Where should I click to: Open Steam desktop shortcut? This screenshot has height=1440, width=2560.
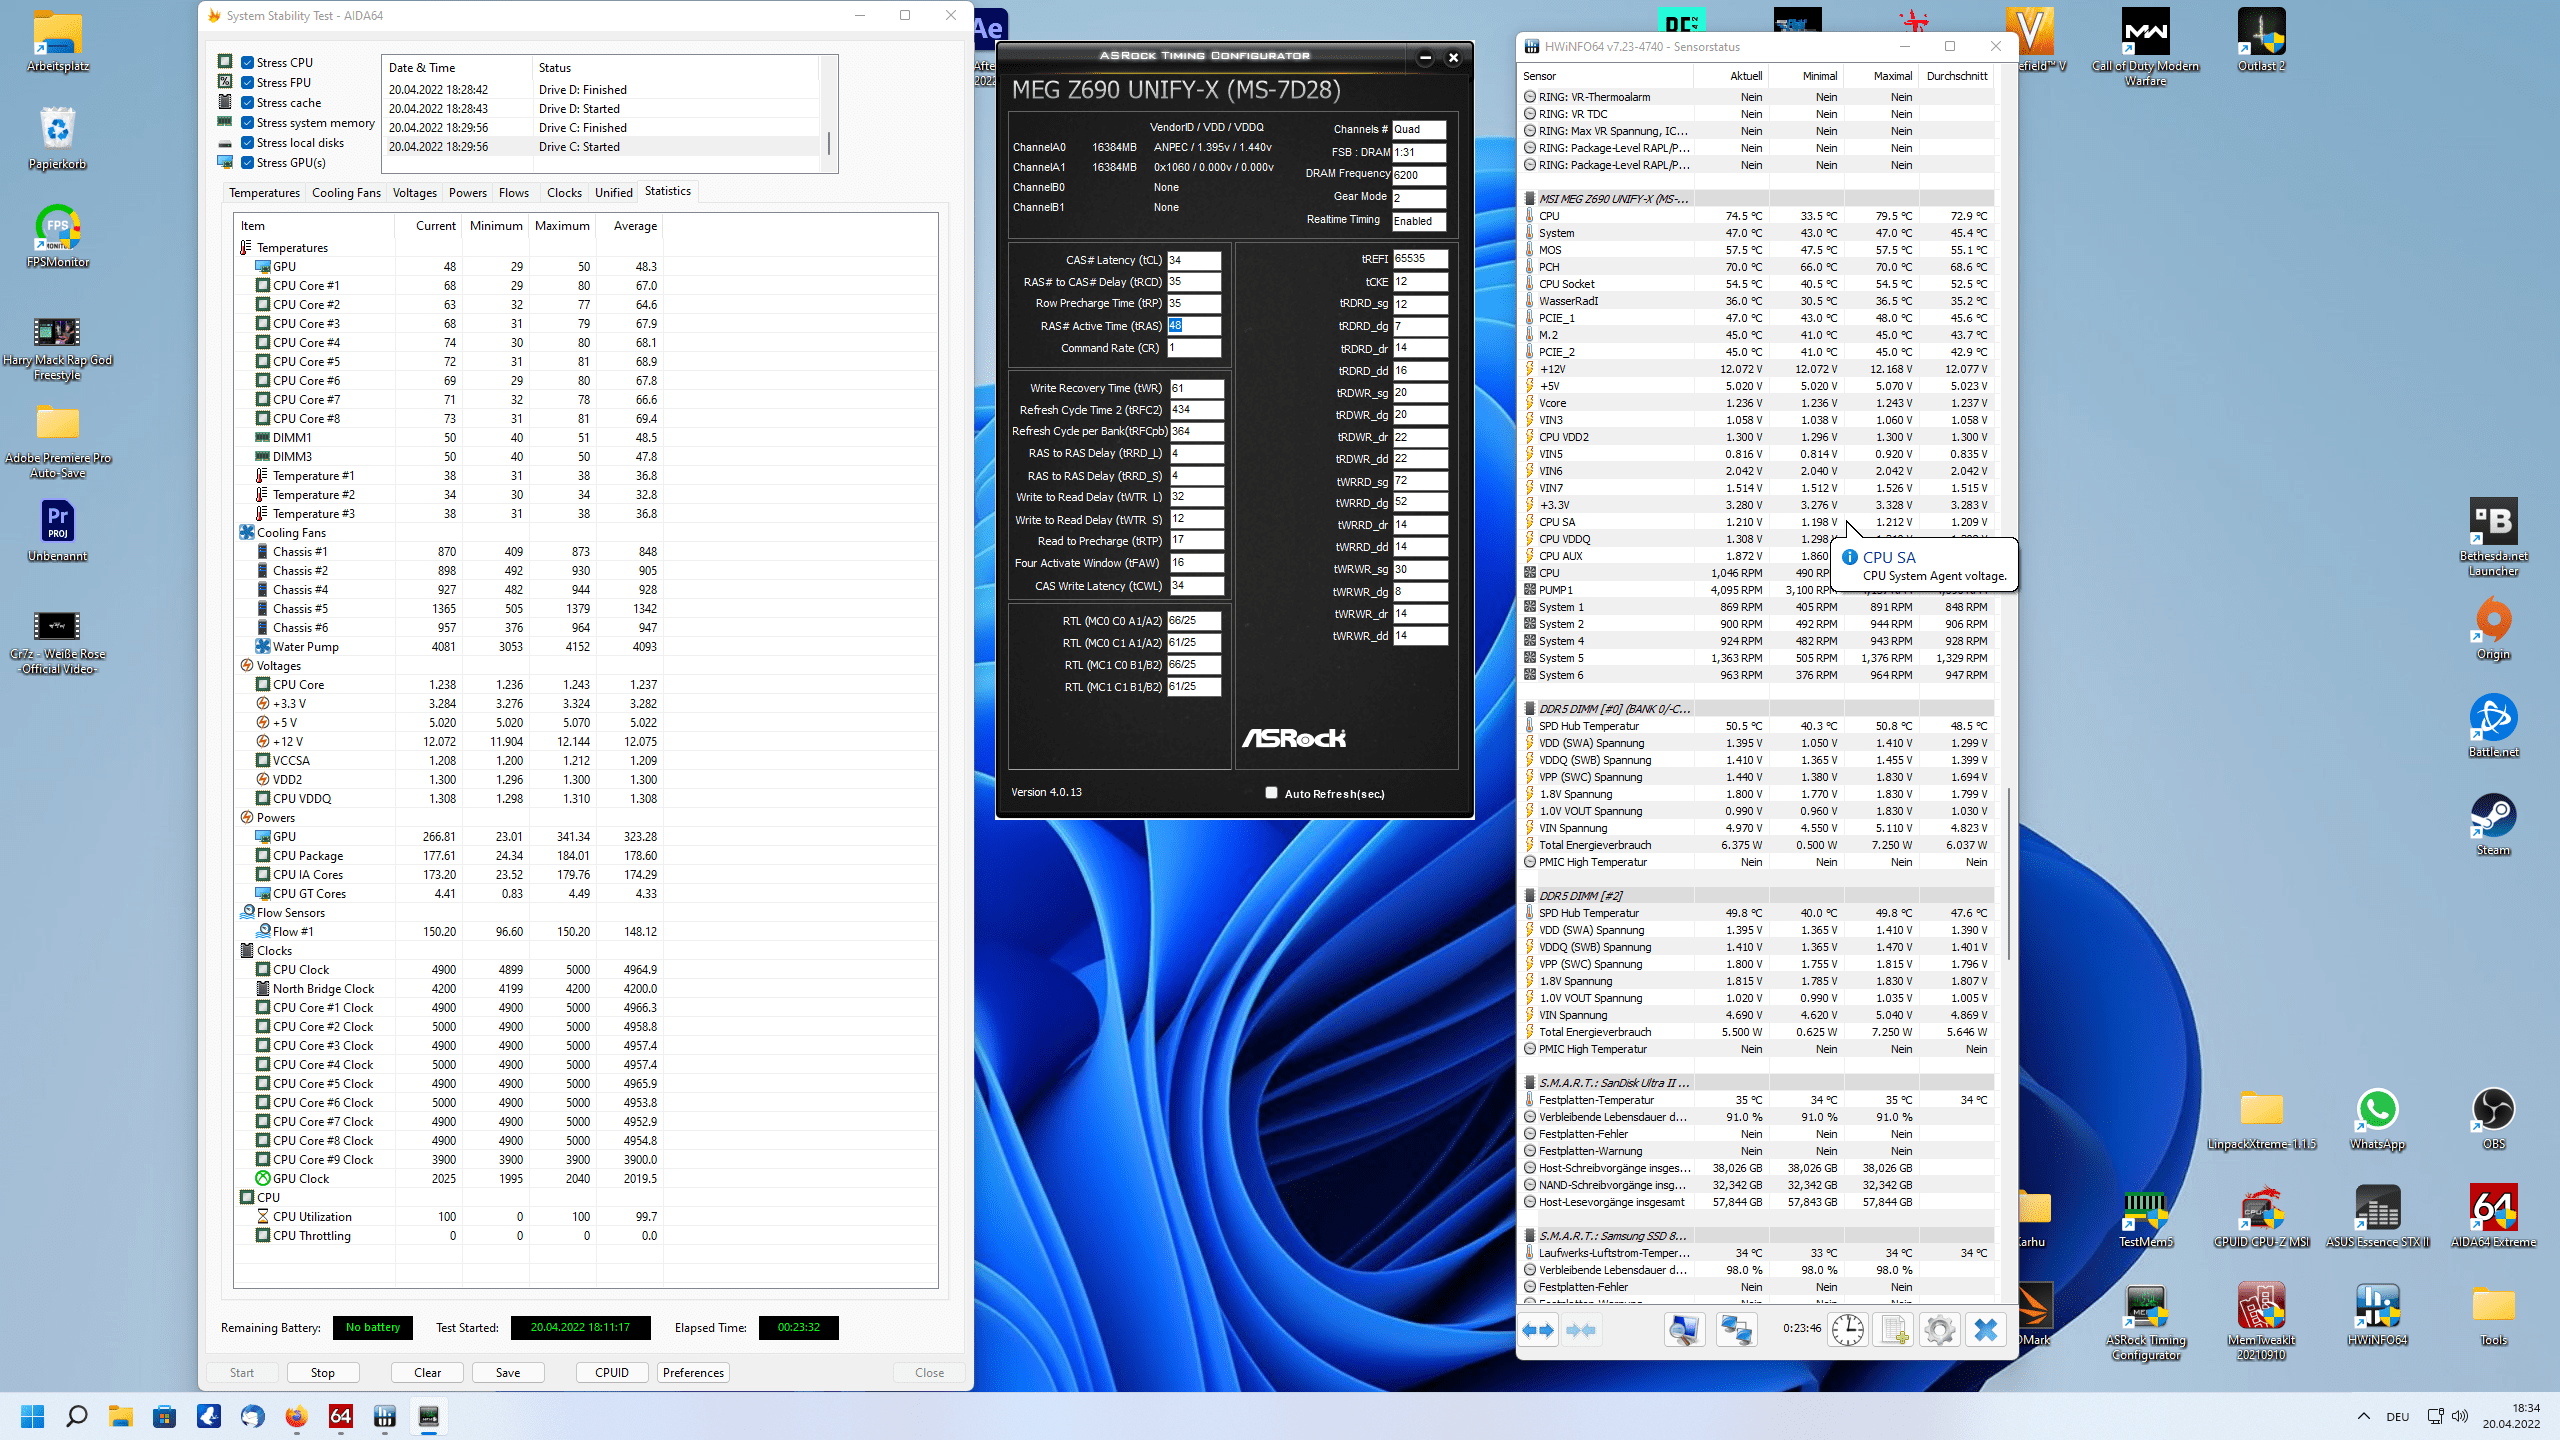[x=2493, y=823]
